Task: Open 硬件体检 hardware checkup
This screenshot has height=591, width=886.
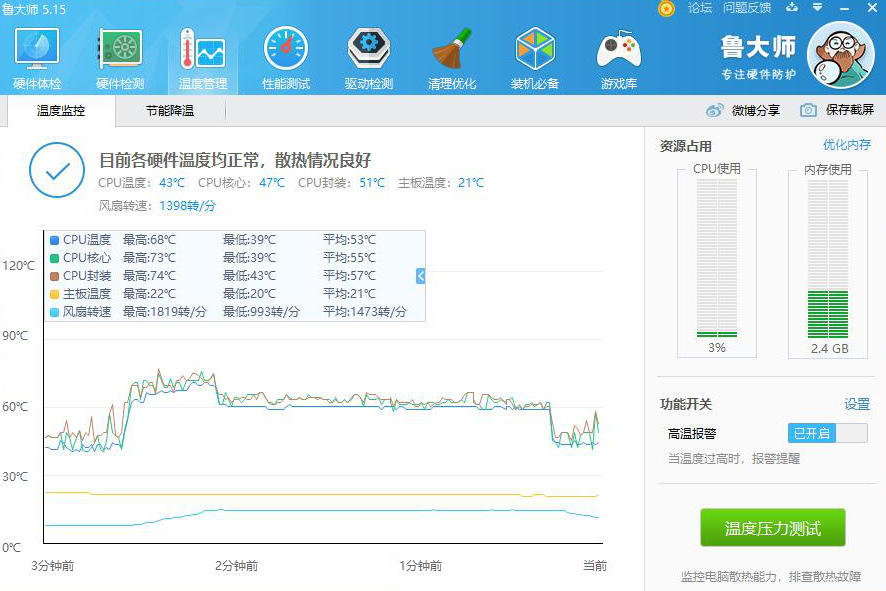Action: 37,58
